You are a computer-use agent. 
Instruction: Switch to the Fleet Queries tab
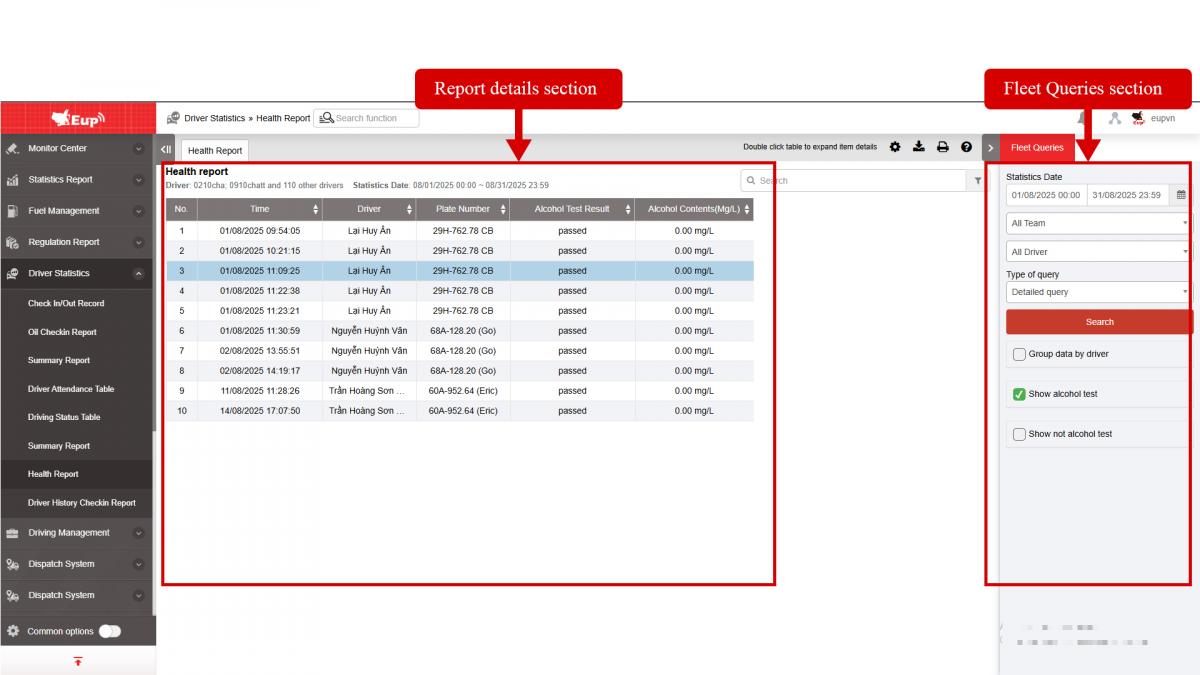(x=1037, y=148)
